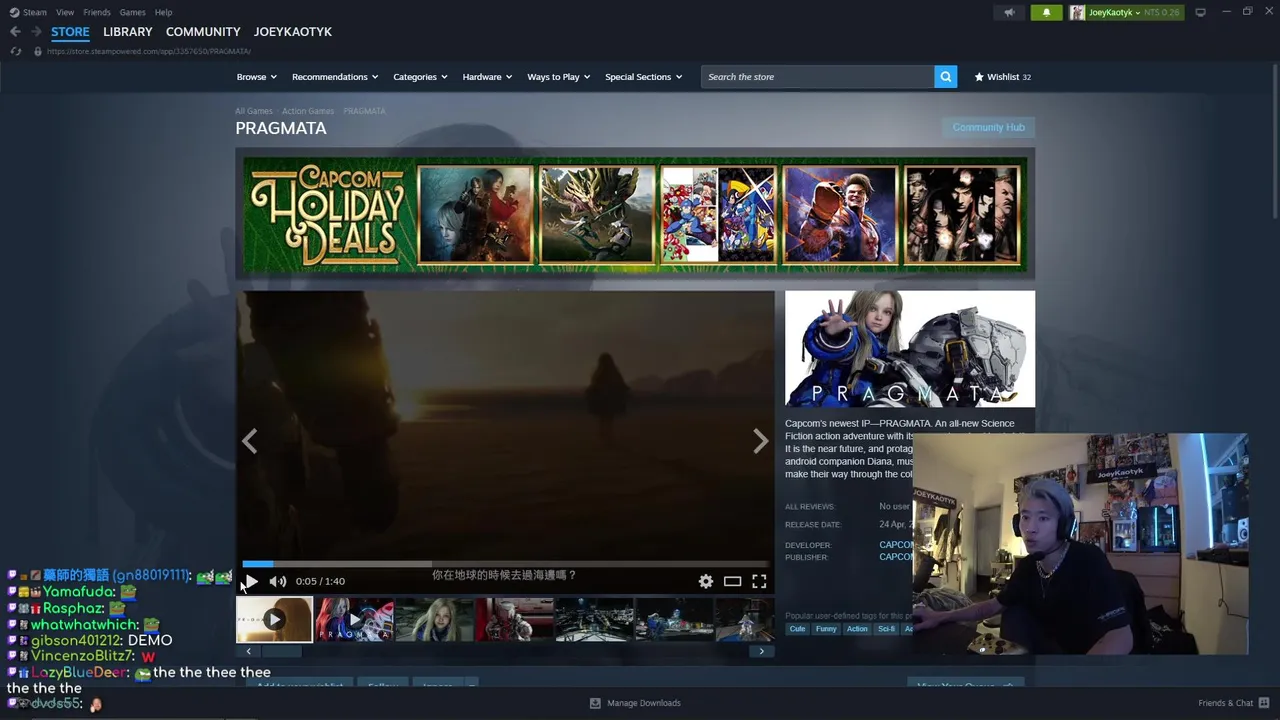This screenshot has width=1280, height=720.
Task: Show previous media with left arrow overlay
Action: [x=249, y=441]
